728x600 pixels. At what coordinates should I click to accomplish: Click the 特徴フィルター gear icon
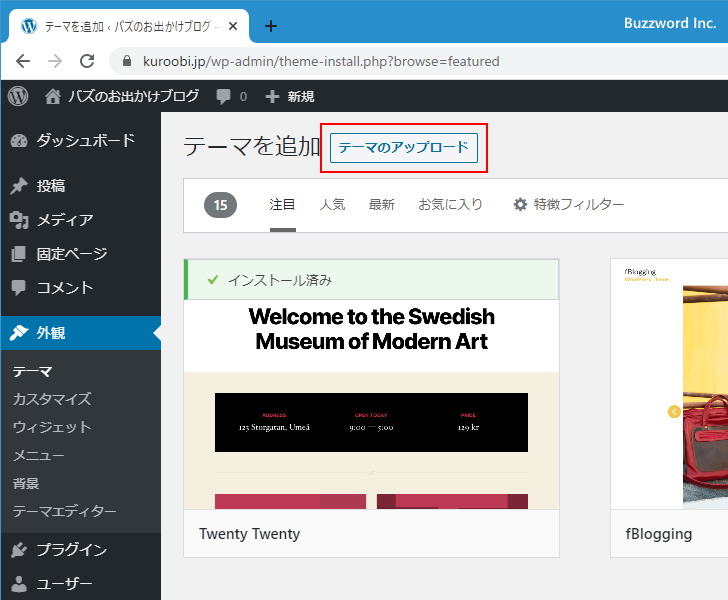coord(520,204)
